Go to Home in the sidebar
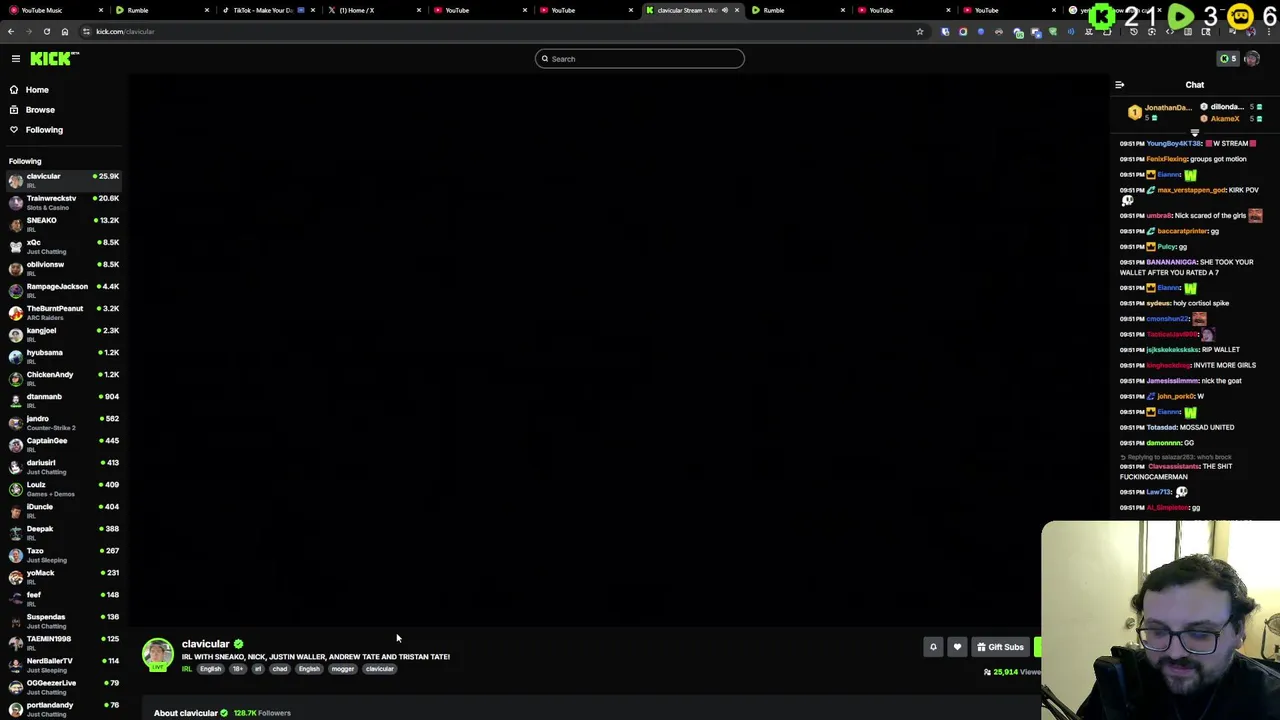This screenshot has width=1280, height=720. coord(37,90)
